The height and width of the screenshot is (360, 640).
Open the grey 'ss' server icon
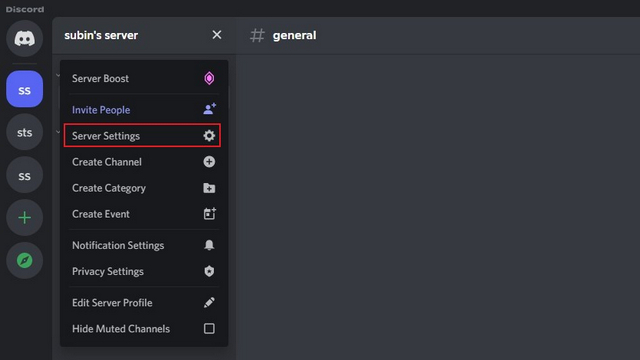point(24,176)
